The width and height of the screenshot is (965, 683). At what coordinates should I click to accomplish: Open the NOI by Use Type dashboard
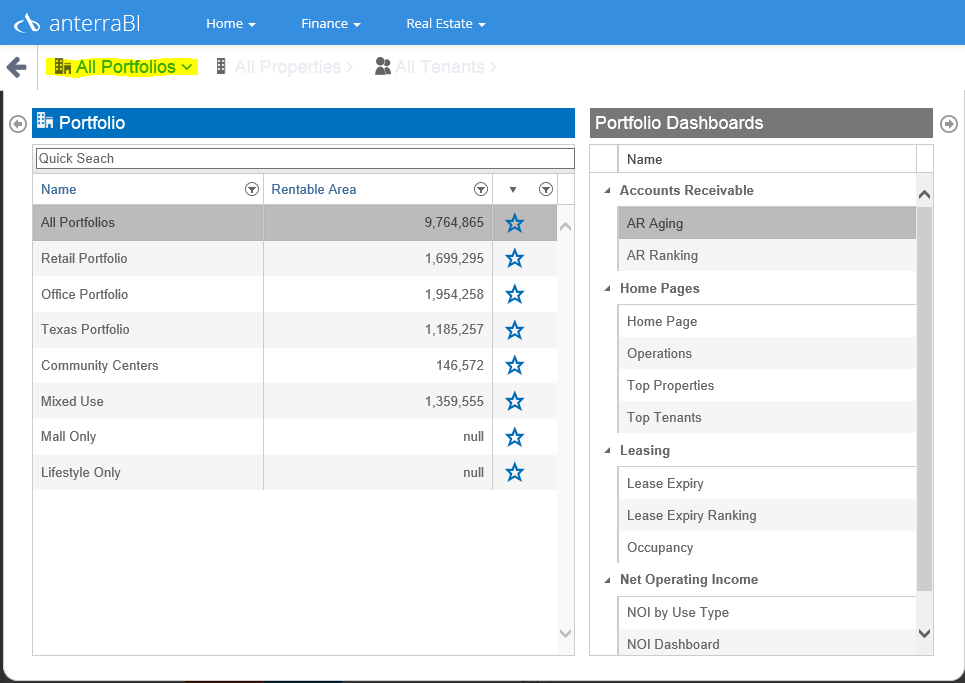(x=767, y=612)
